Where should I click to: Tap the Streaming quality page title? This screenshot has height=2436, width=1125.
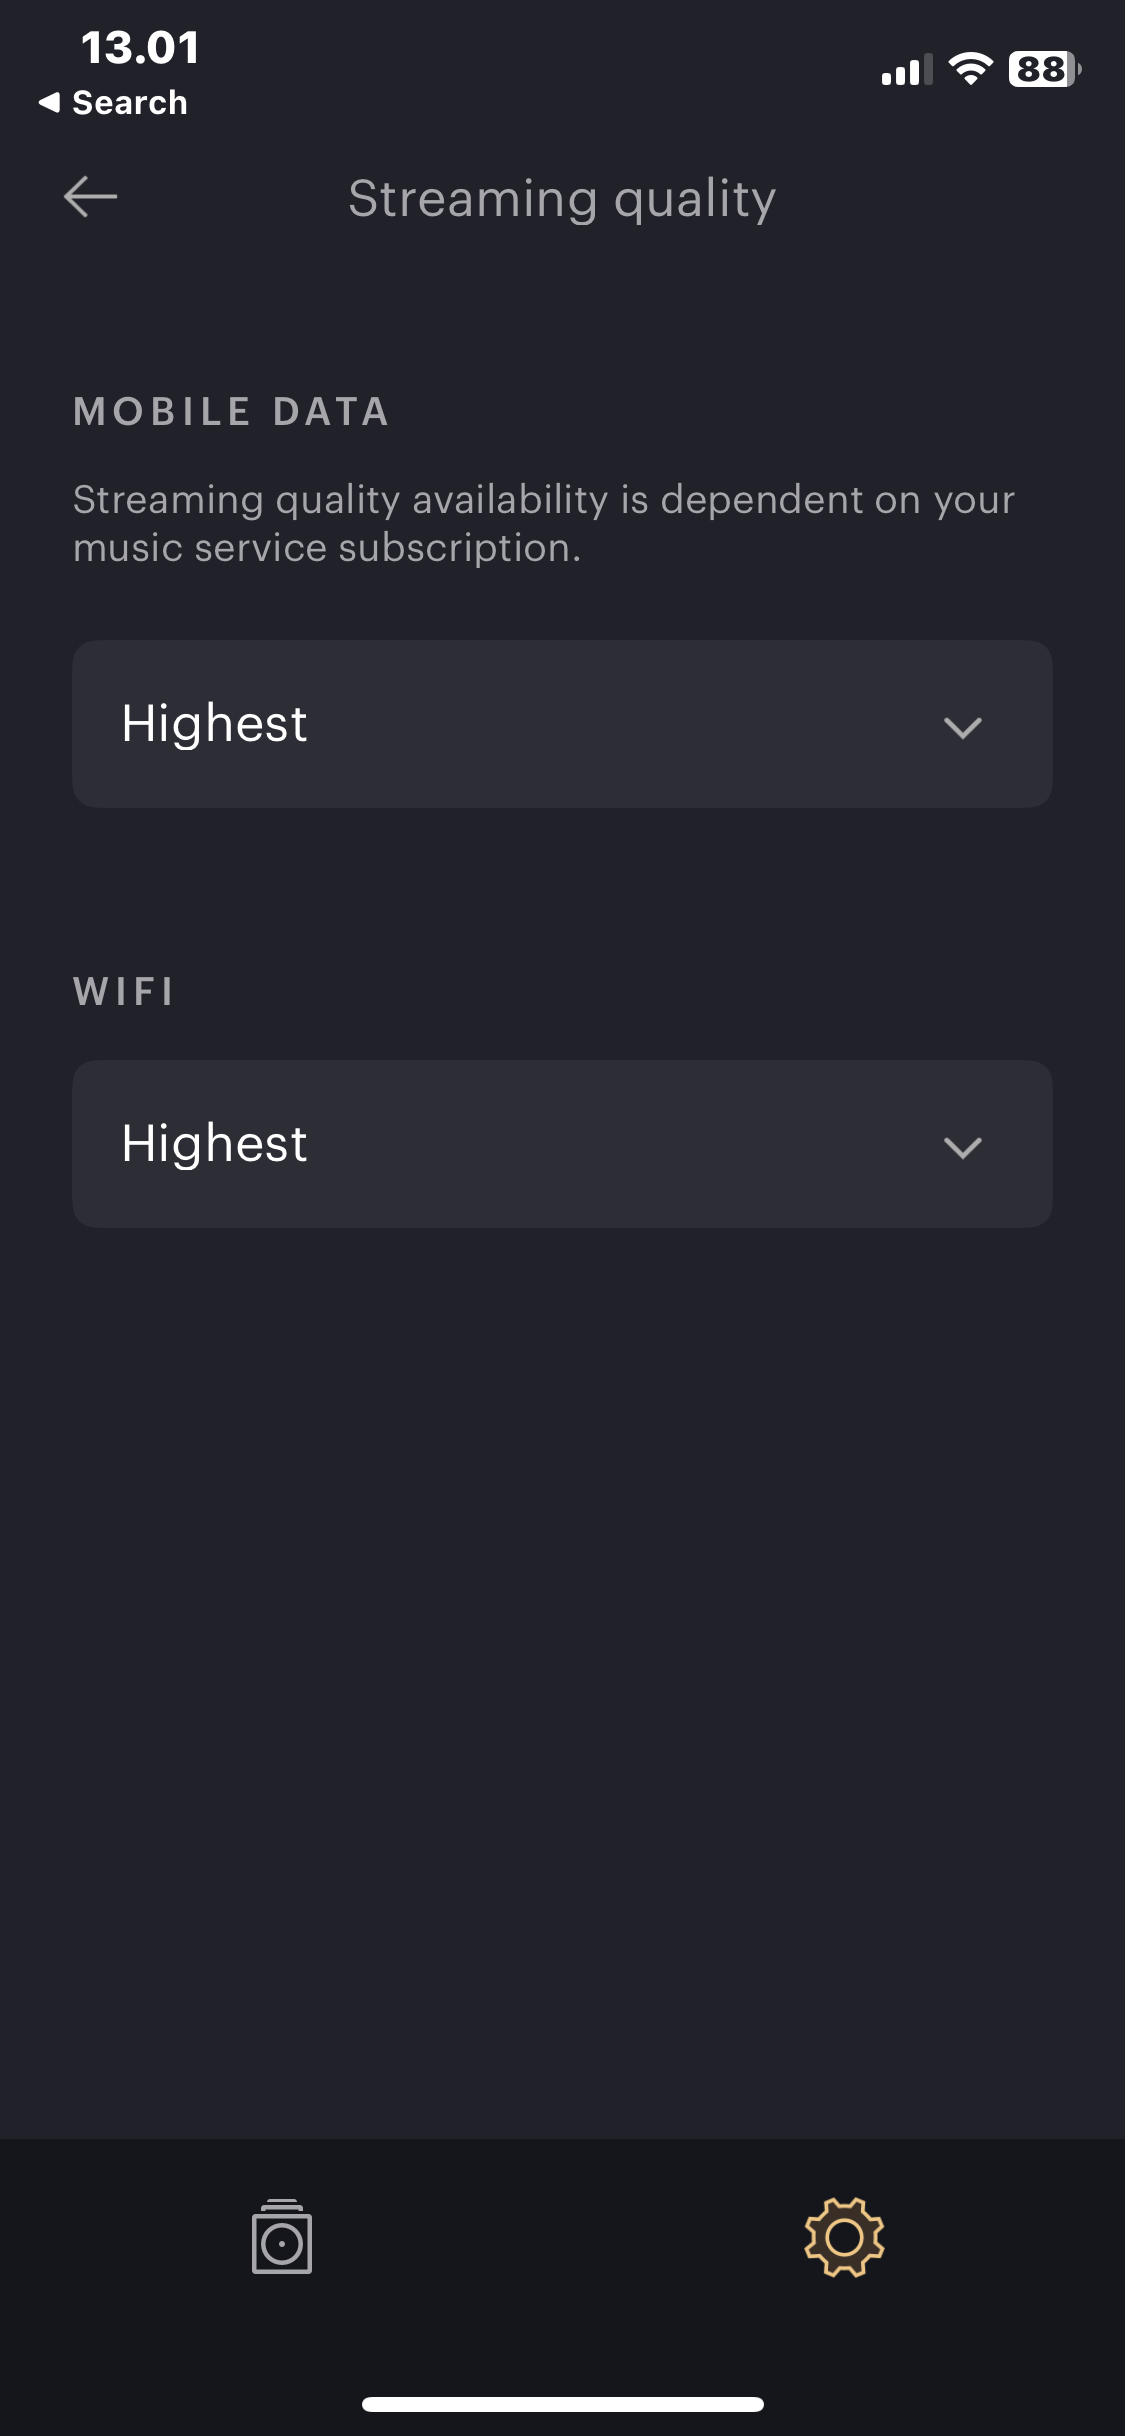(562, 198)
